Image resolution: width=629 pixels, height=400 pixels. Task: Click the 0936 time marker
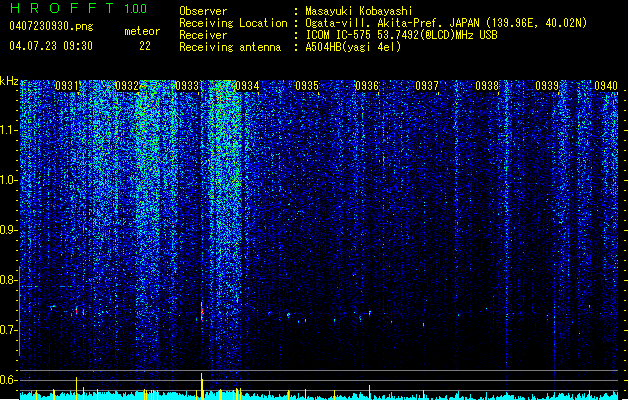(x=367, y=86)
